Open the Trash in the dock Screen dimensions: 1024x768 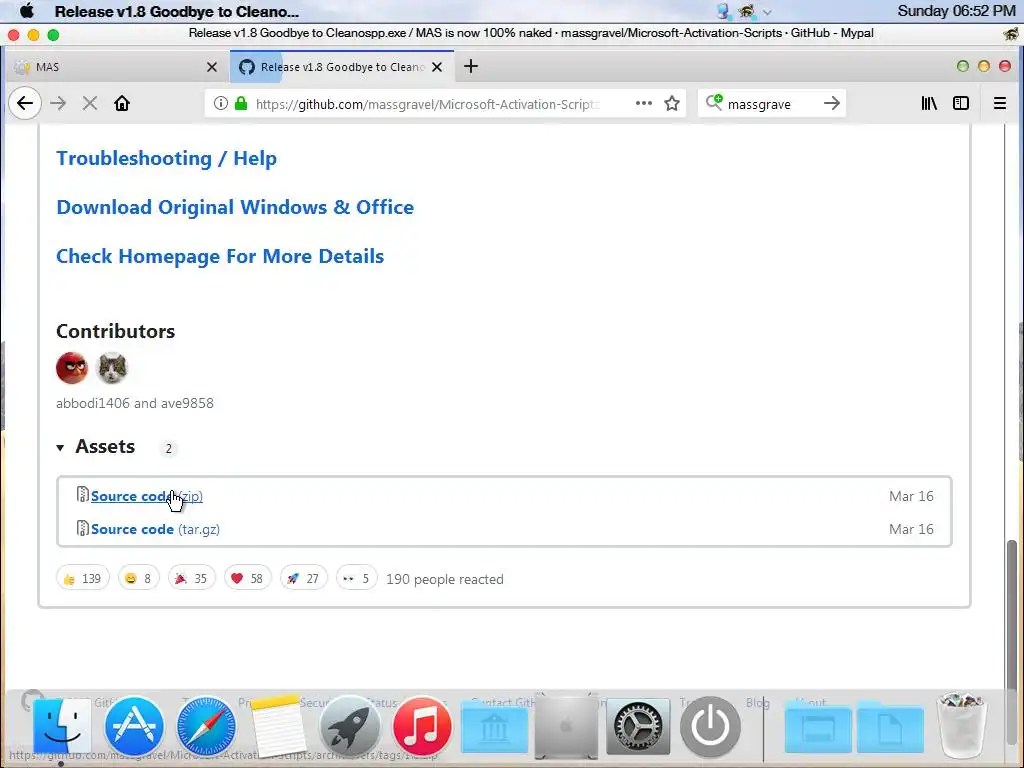point(961,725)
